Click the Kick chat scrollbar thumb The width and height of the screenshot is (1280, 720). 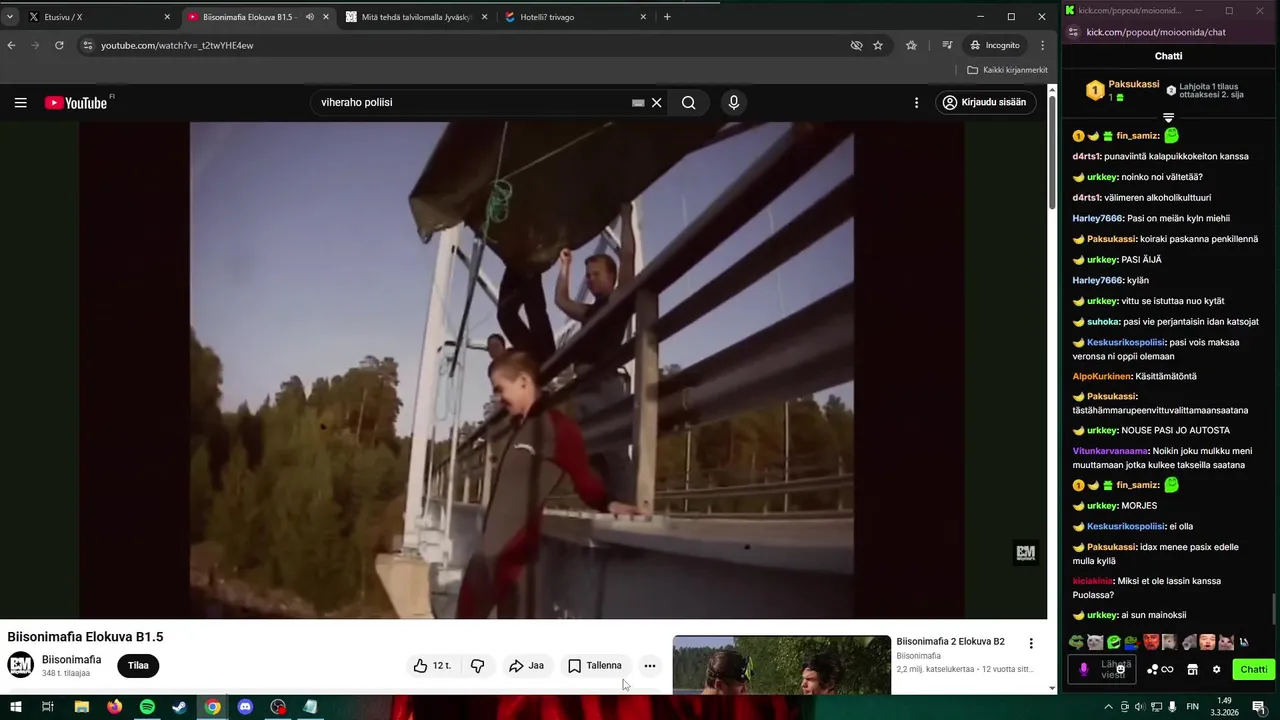(x=1275, y=608)
